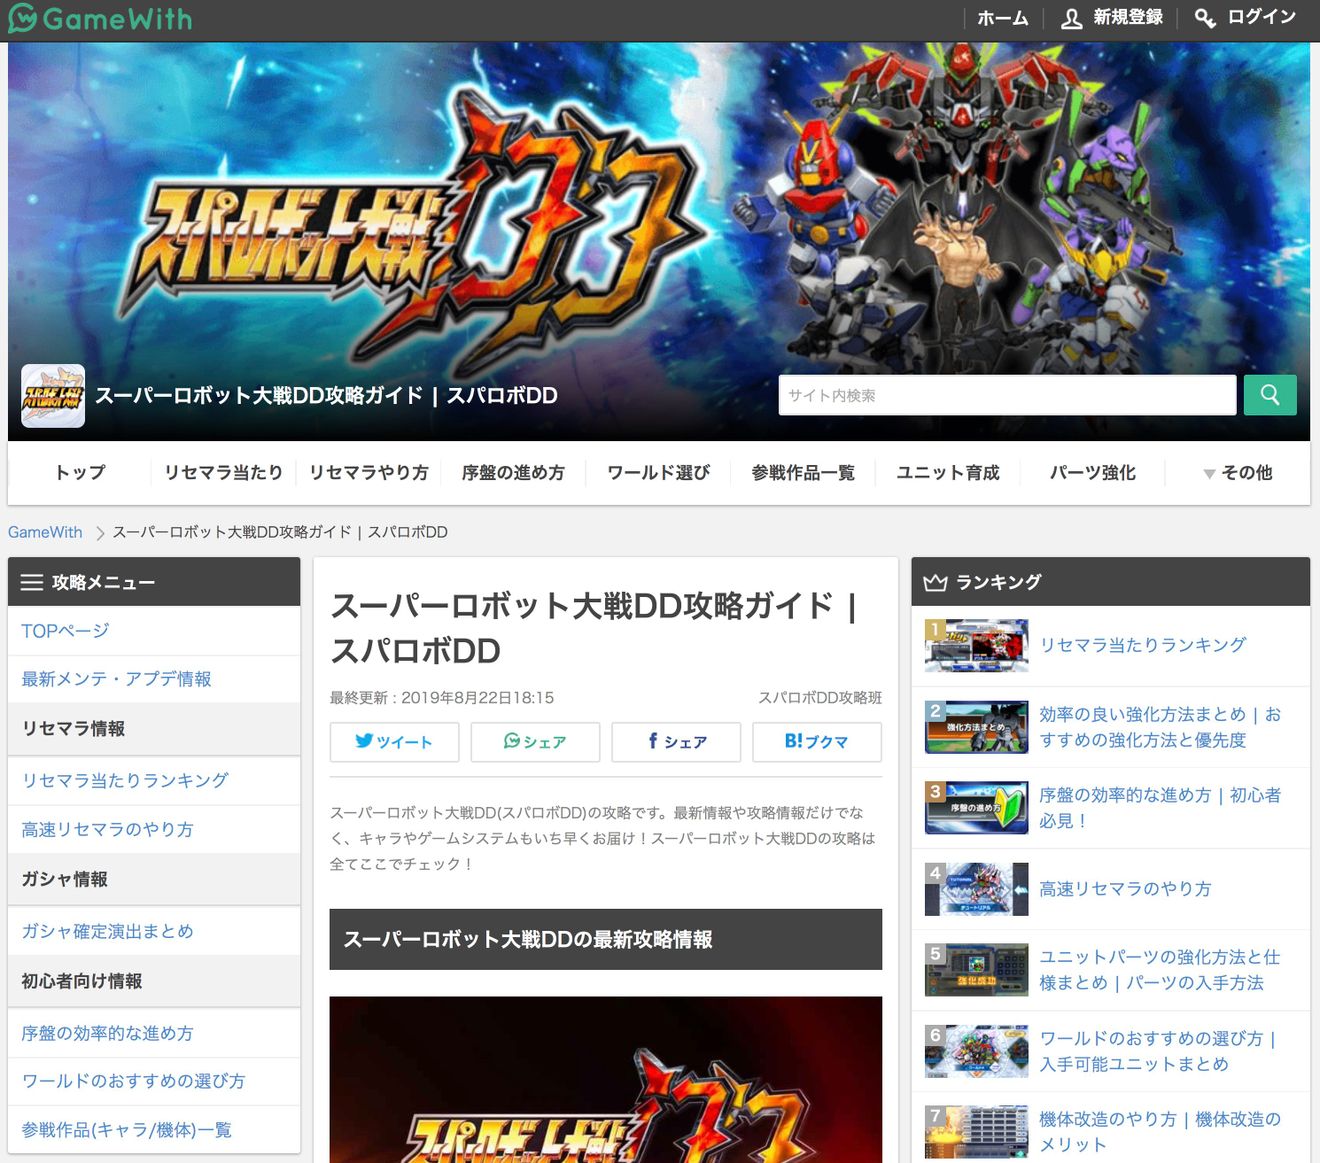The image size is (1320, 1163).
Task: Open ranking link 序盤の効率的な進め方
Action: tap(1160, 808)
